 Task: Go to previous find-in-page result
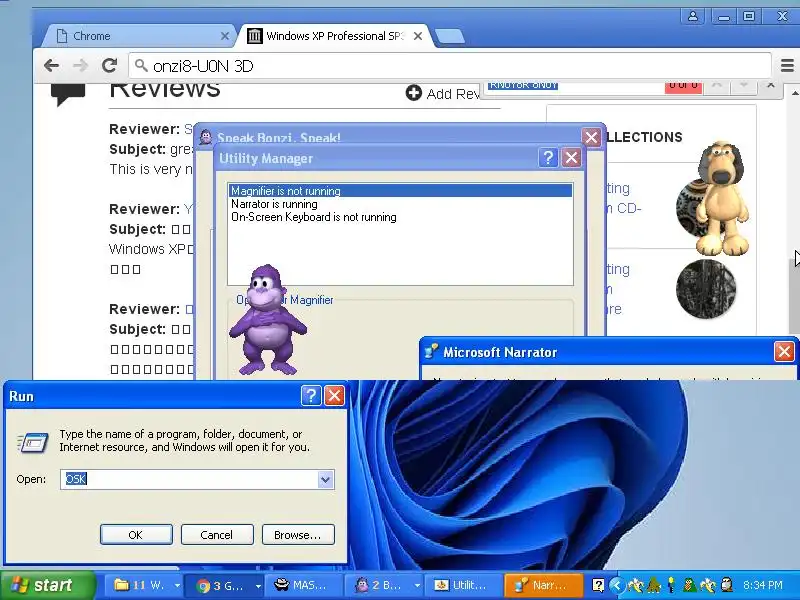(x=717, y=85)
